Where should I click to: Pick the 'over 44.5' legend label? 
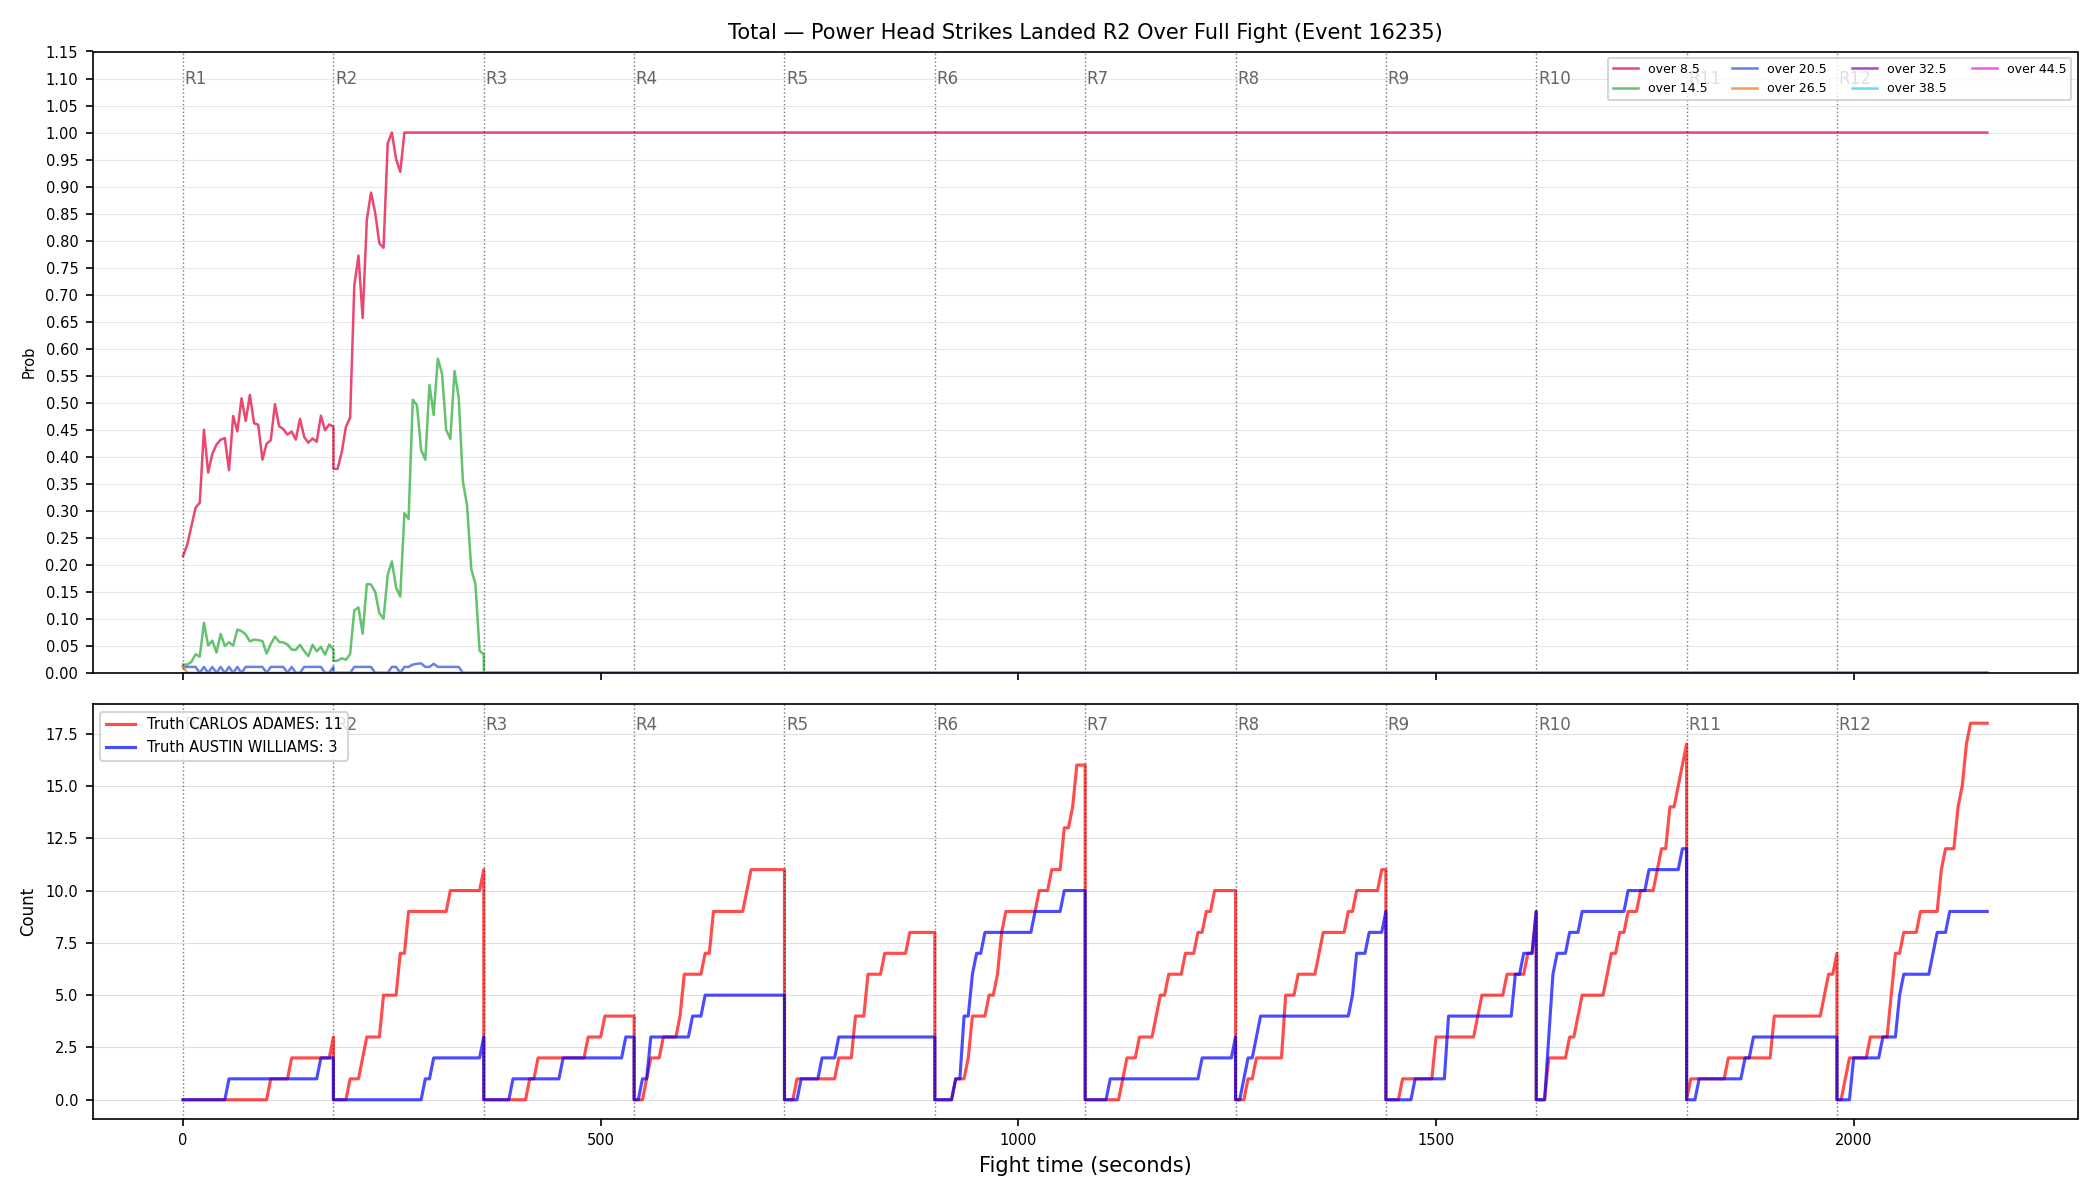[2036, 69]
